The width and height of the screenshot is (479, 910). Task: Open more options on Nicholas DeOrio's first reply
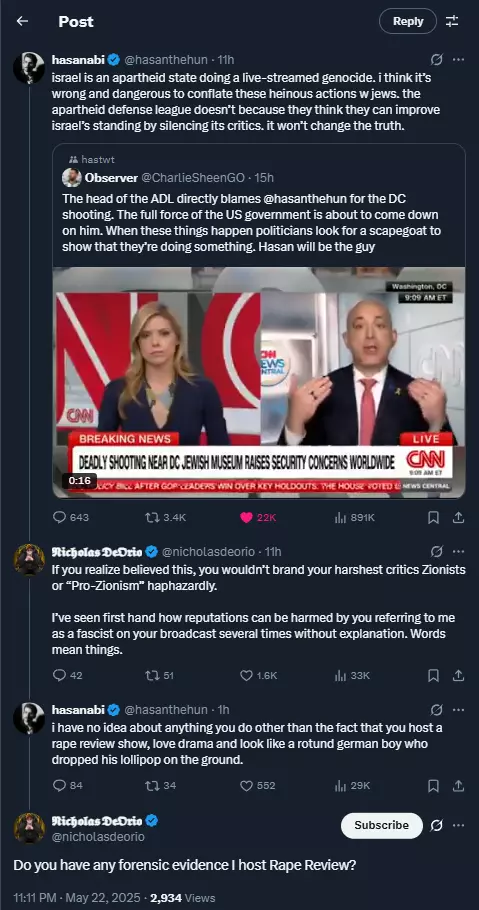458,551
